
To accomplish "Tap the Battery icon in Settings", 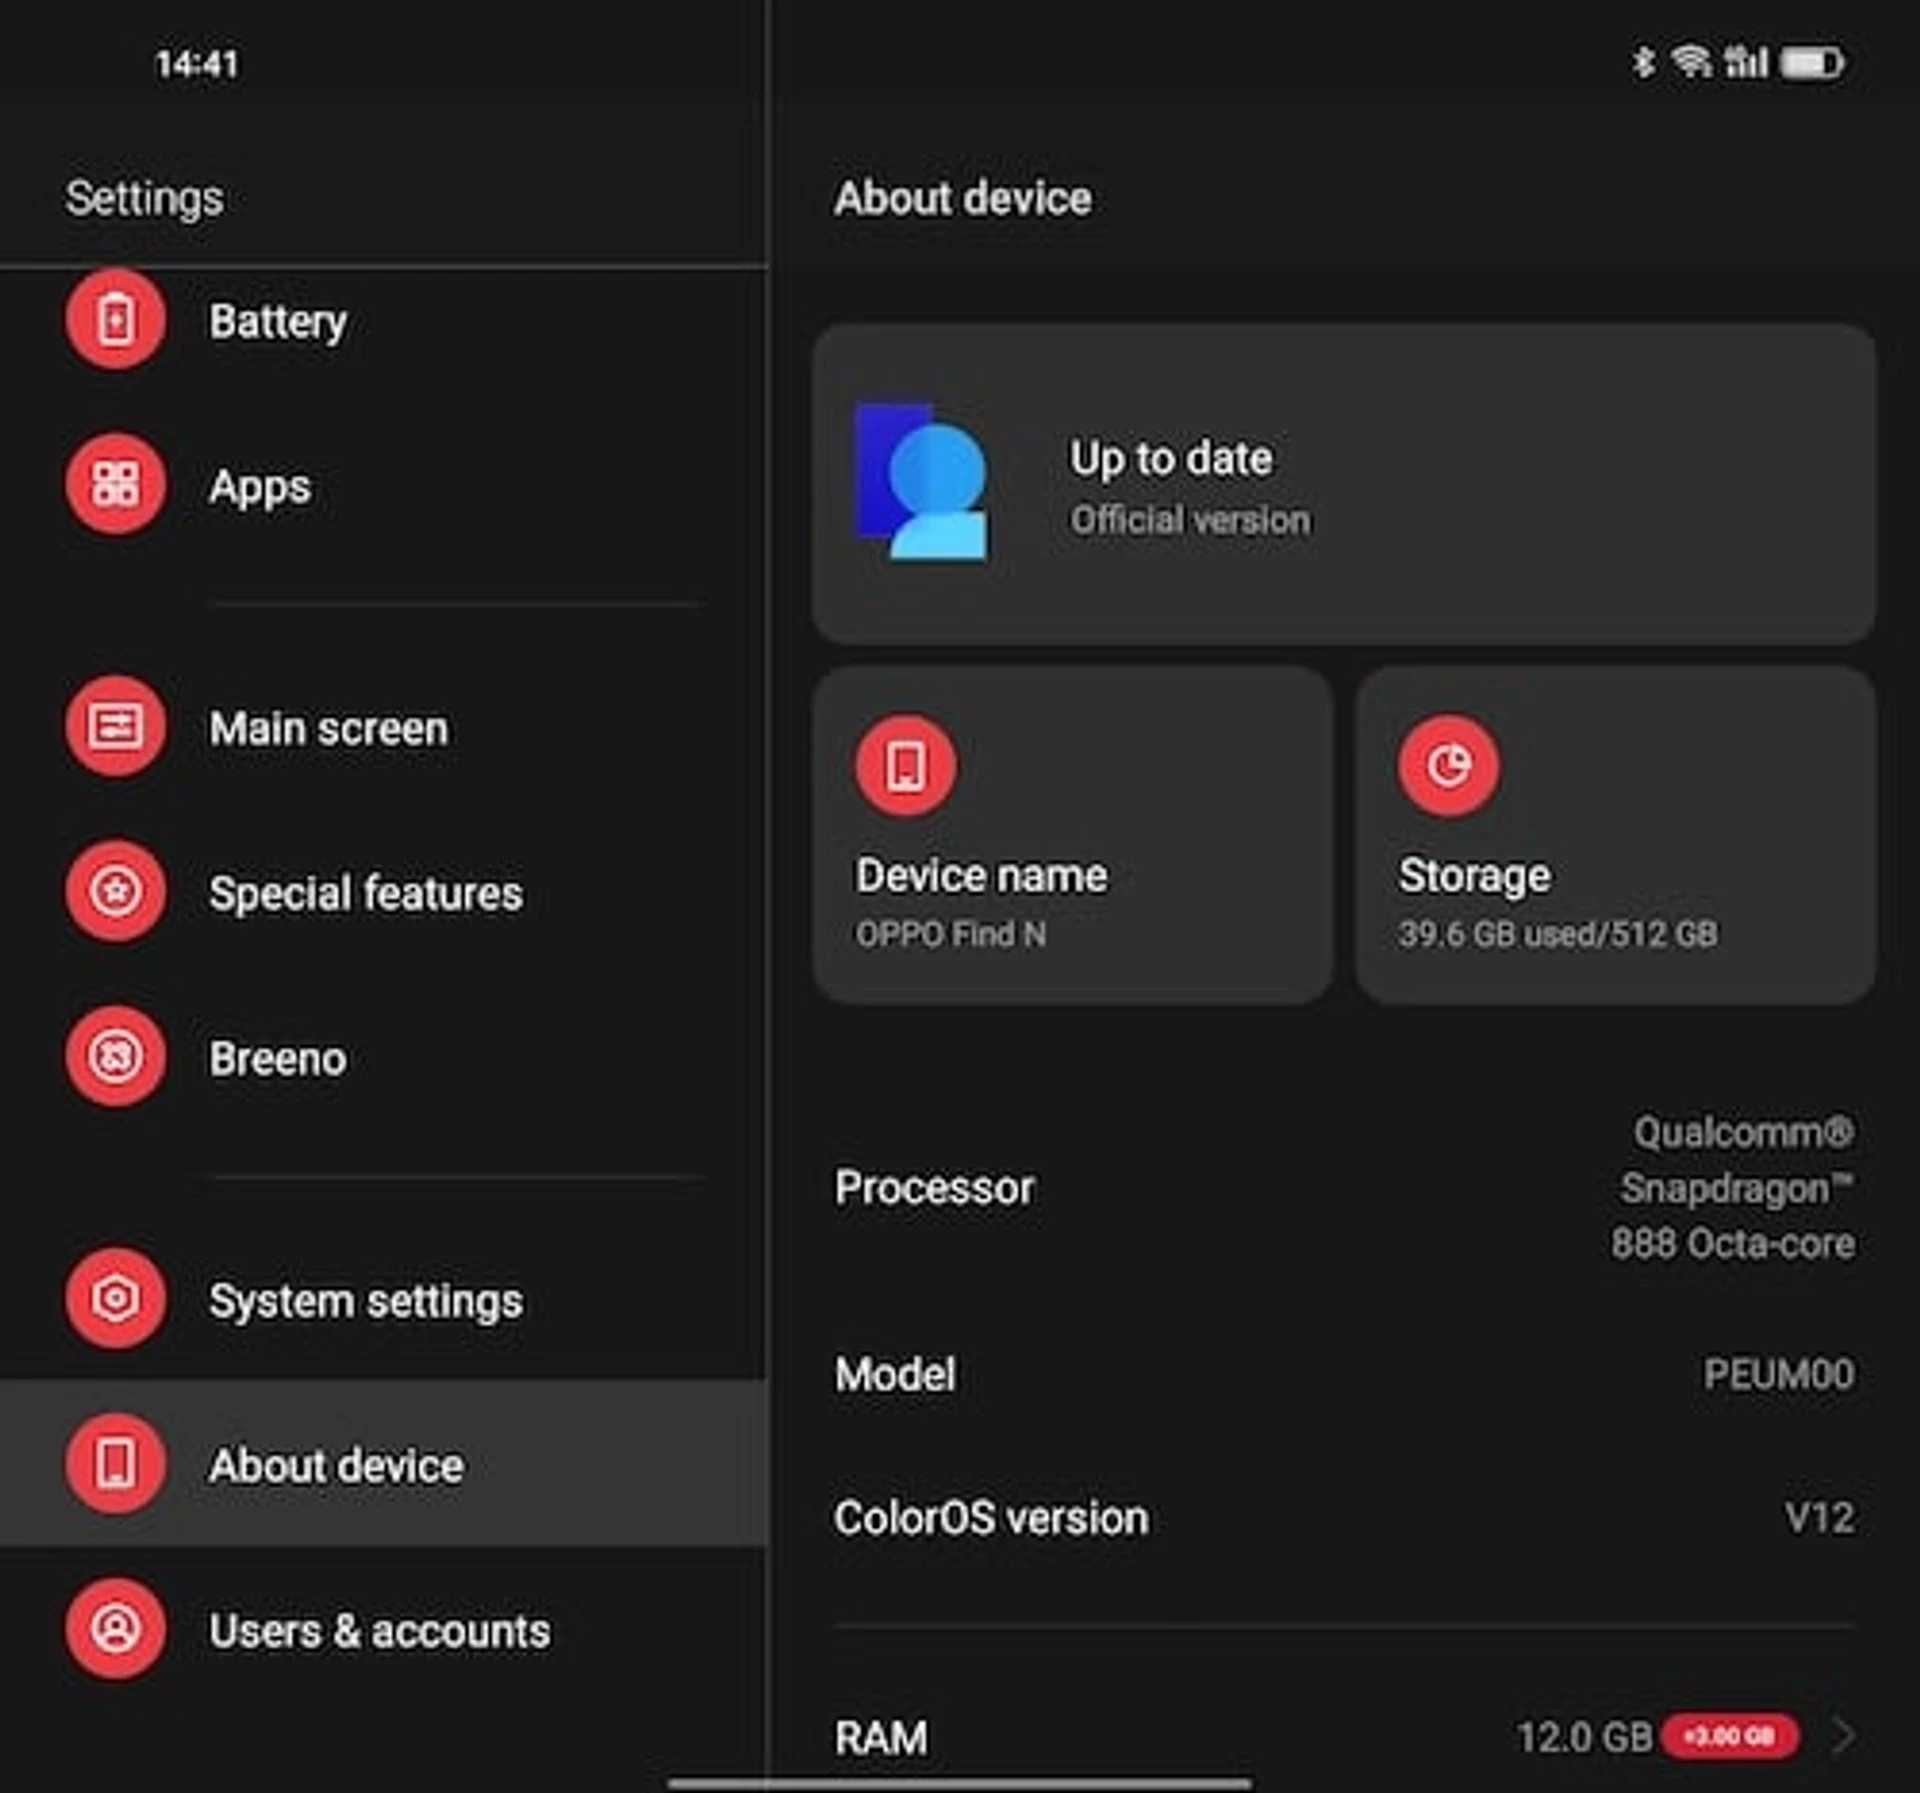I will [x=116, y=320].
